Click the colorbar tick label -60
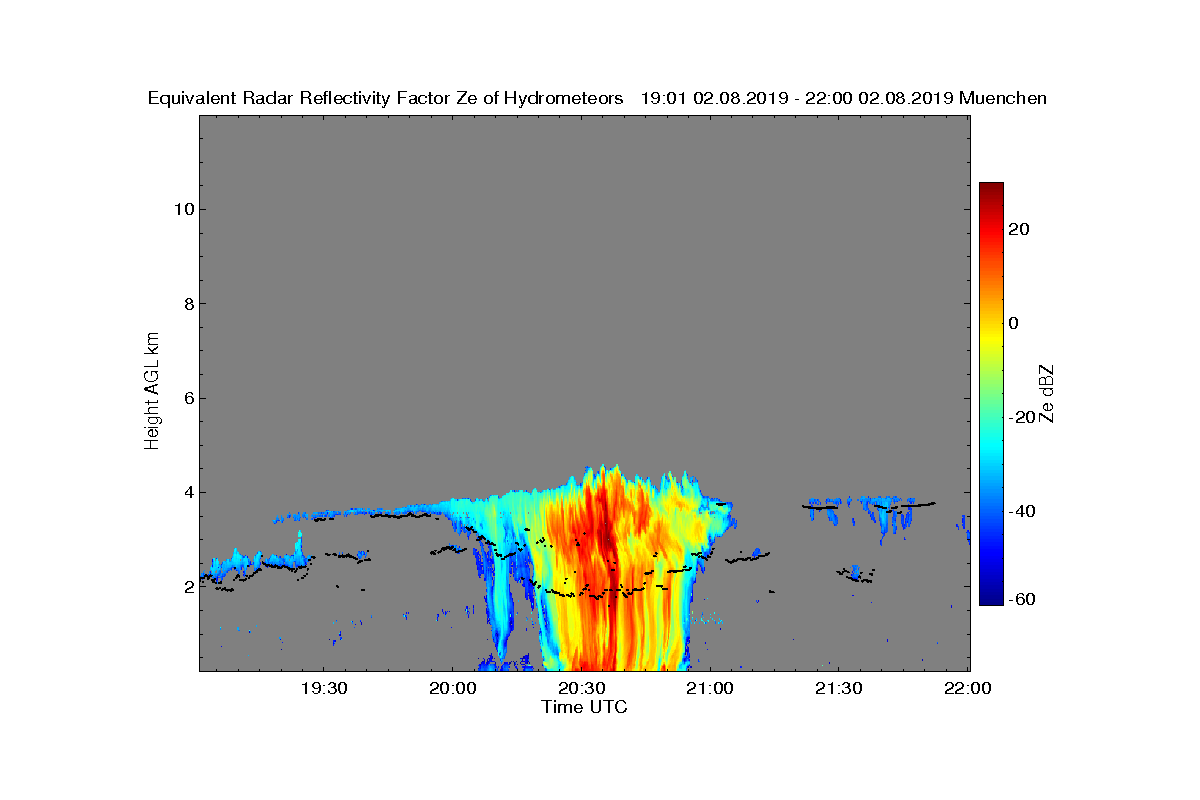1200x800 pixels. (1022, 599)
